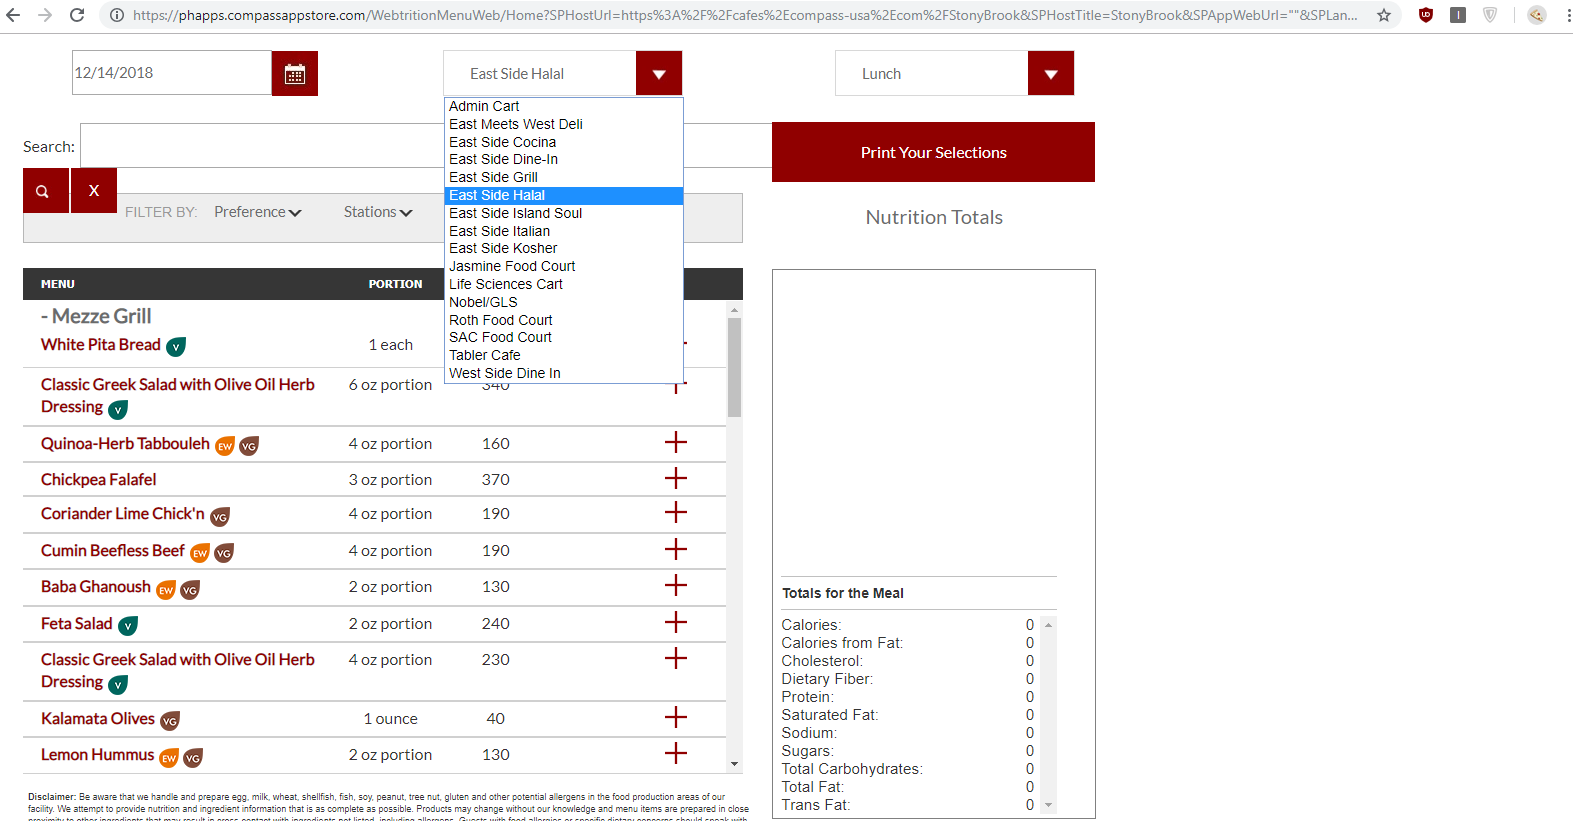Select East Side Kosher option
Viewport: 1573px width, 821px height.
[x=564, y=248]
